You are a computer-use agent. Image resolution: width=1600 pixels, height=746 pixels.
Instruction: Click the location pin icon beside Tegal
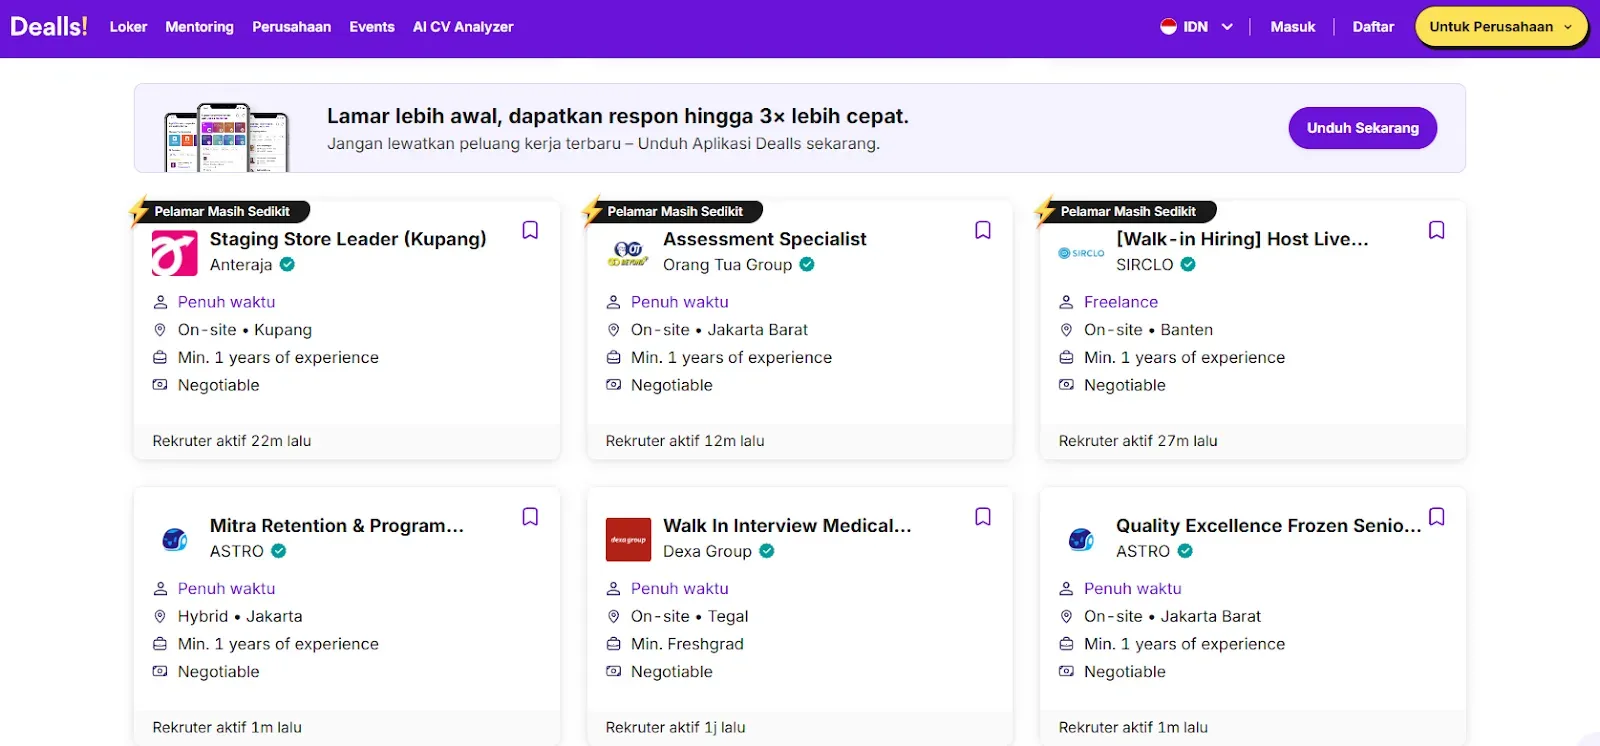613,617
